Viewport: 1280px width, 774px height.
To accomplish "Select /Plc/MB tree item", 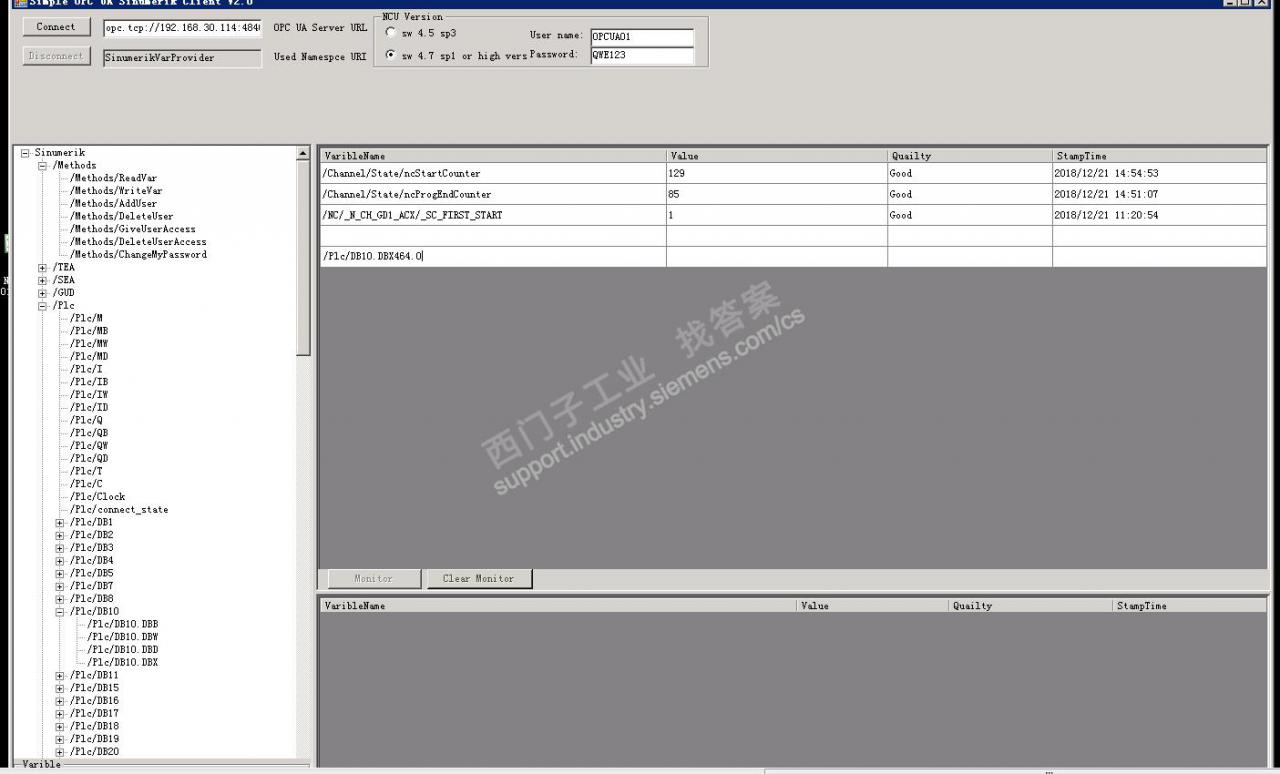I will 89,331.
